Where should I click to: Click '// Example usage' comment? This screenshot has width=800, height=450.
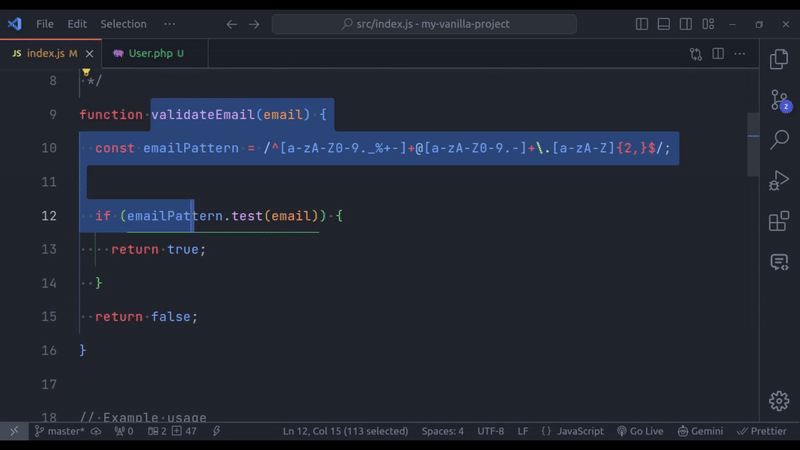[143, 417]
